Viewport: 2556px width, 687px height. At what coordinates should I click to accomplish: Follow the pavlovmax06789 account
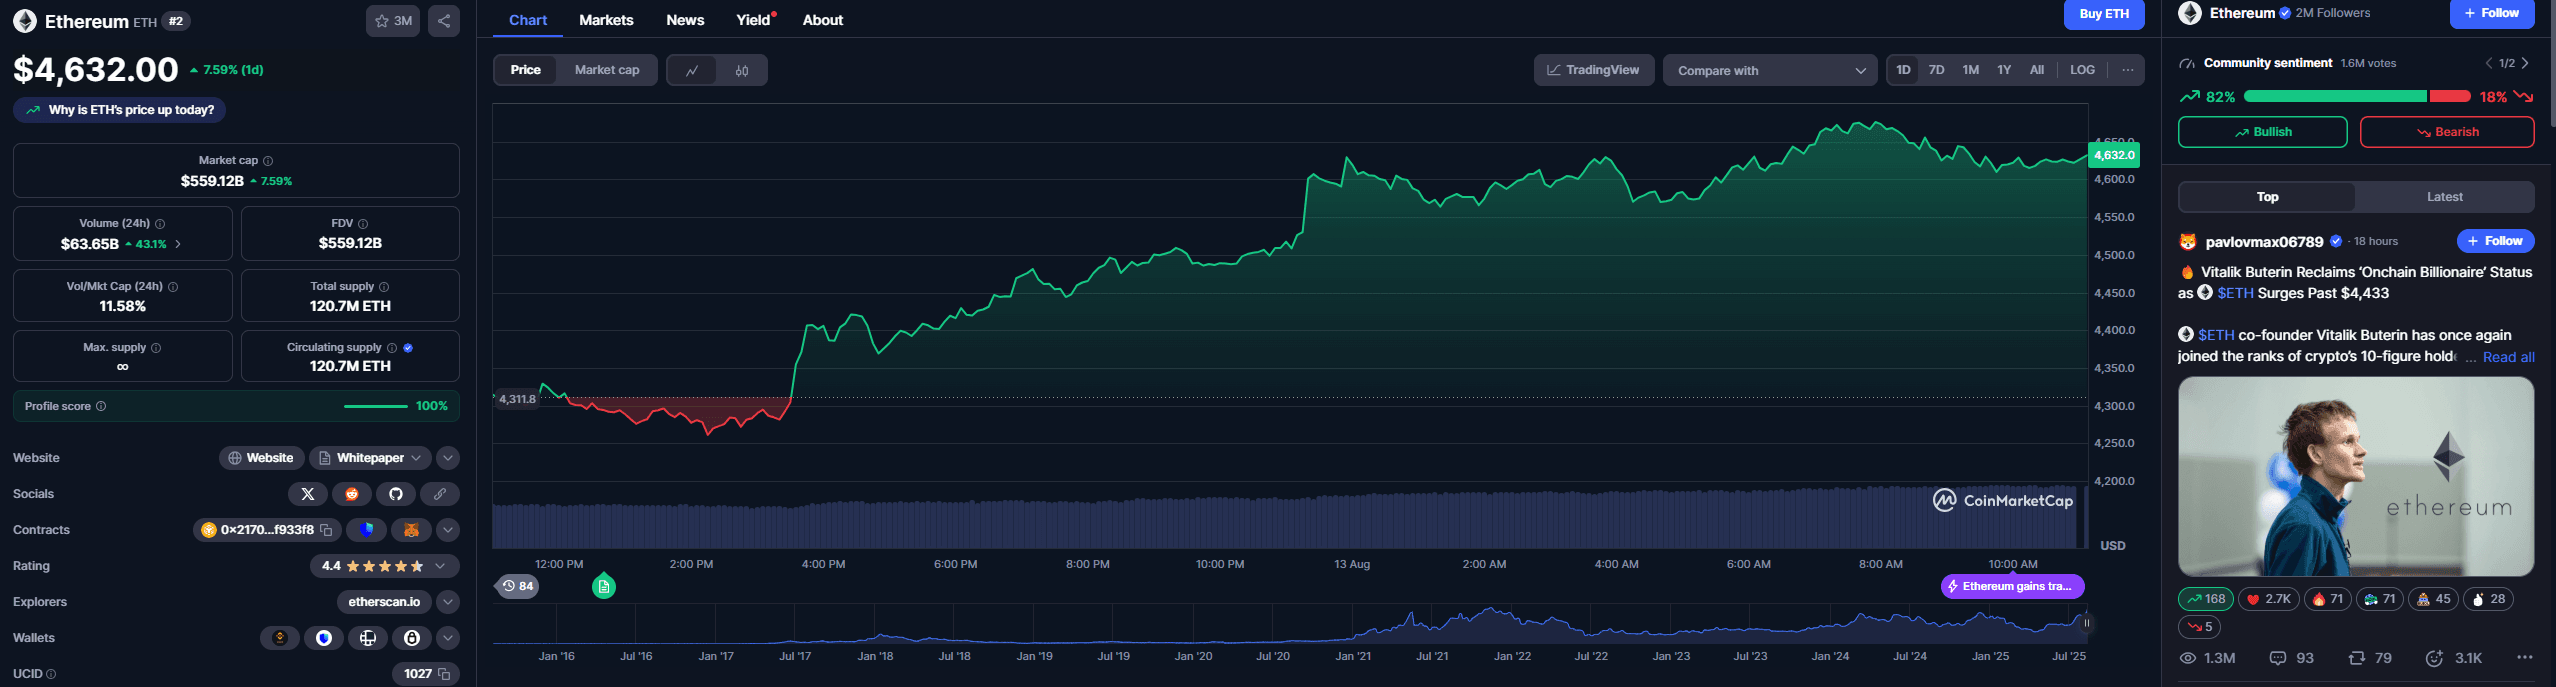(x=2495, y=241)
